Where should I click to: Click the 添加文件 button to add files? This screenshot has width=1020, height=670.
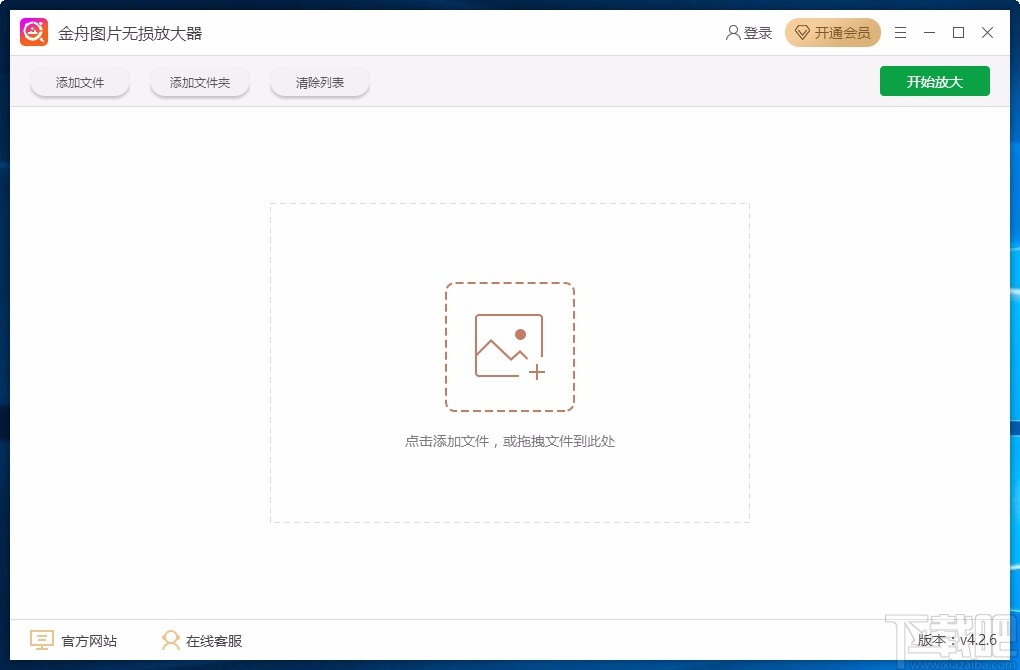tap(79, 83)
